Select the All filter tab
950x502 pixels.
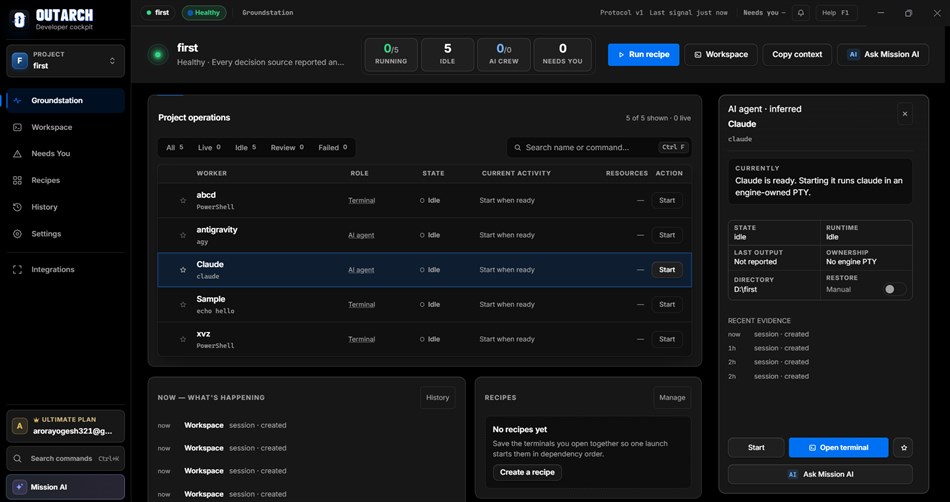pos(174,148)
